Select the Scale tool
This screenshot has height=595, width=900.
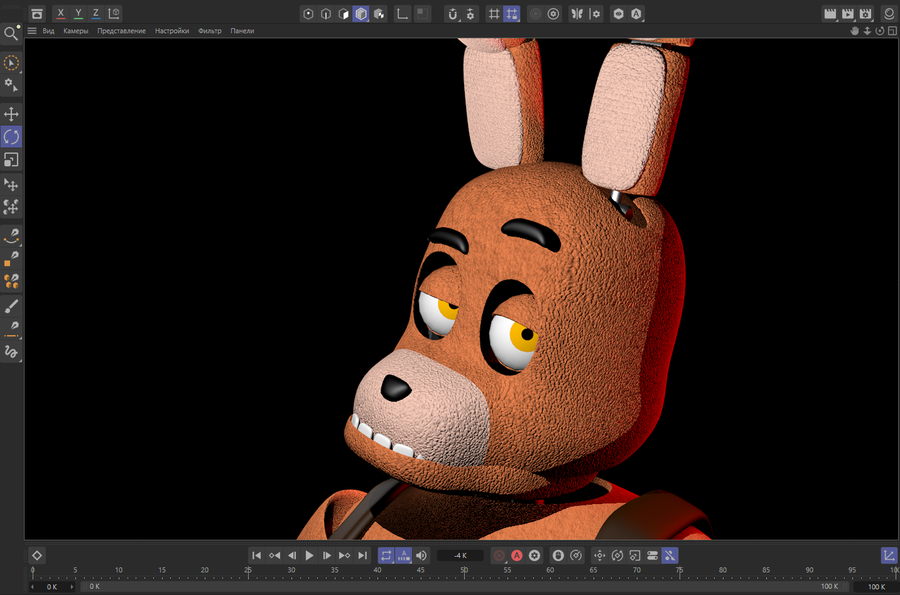[11, 160]
